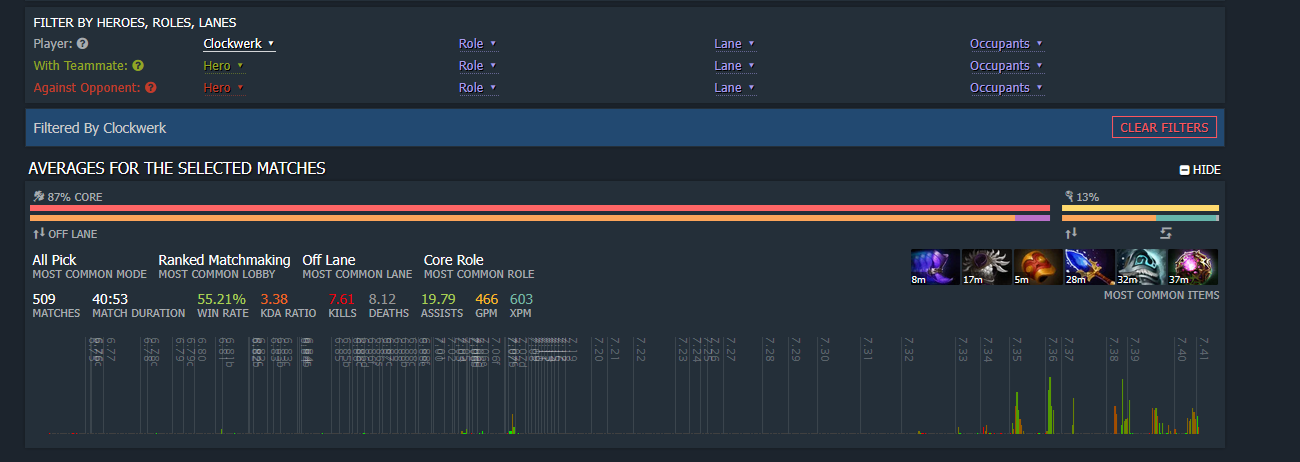Image resolution: width=1300 pixels, height=462 pixels.
Task: Open the Player row Lane dropdown
Action: click(734, 43)
